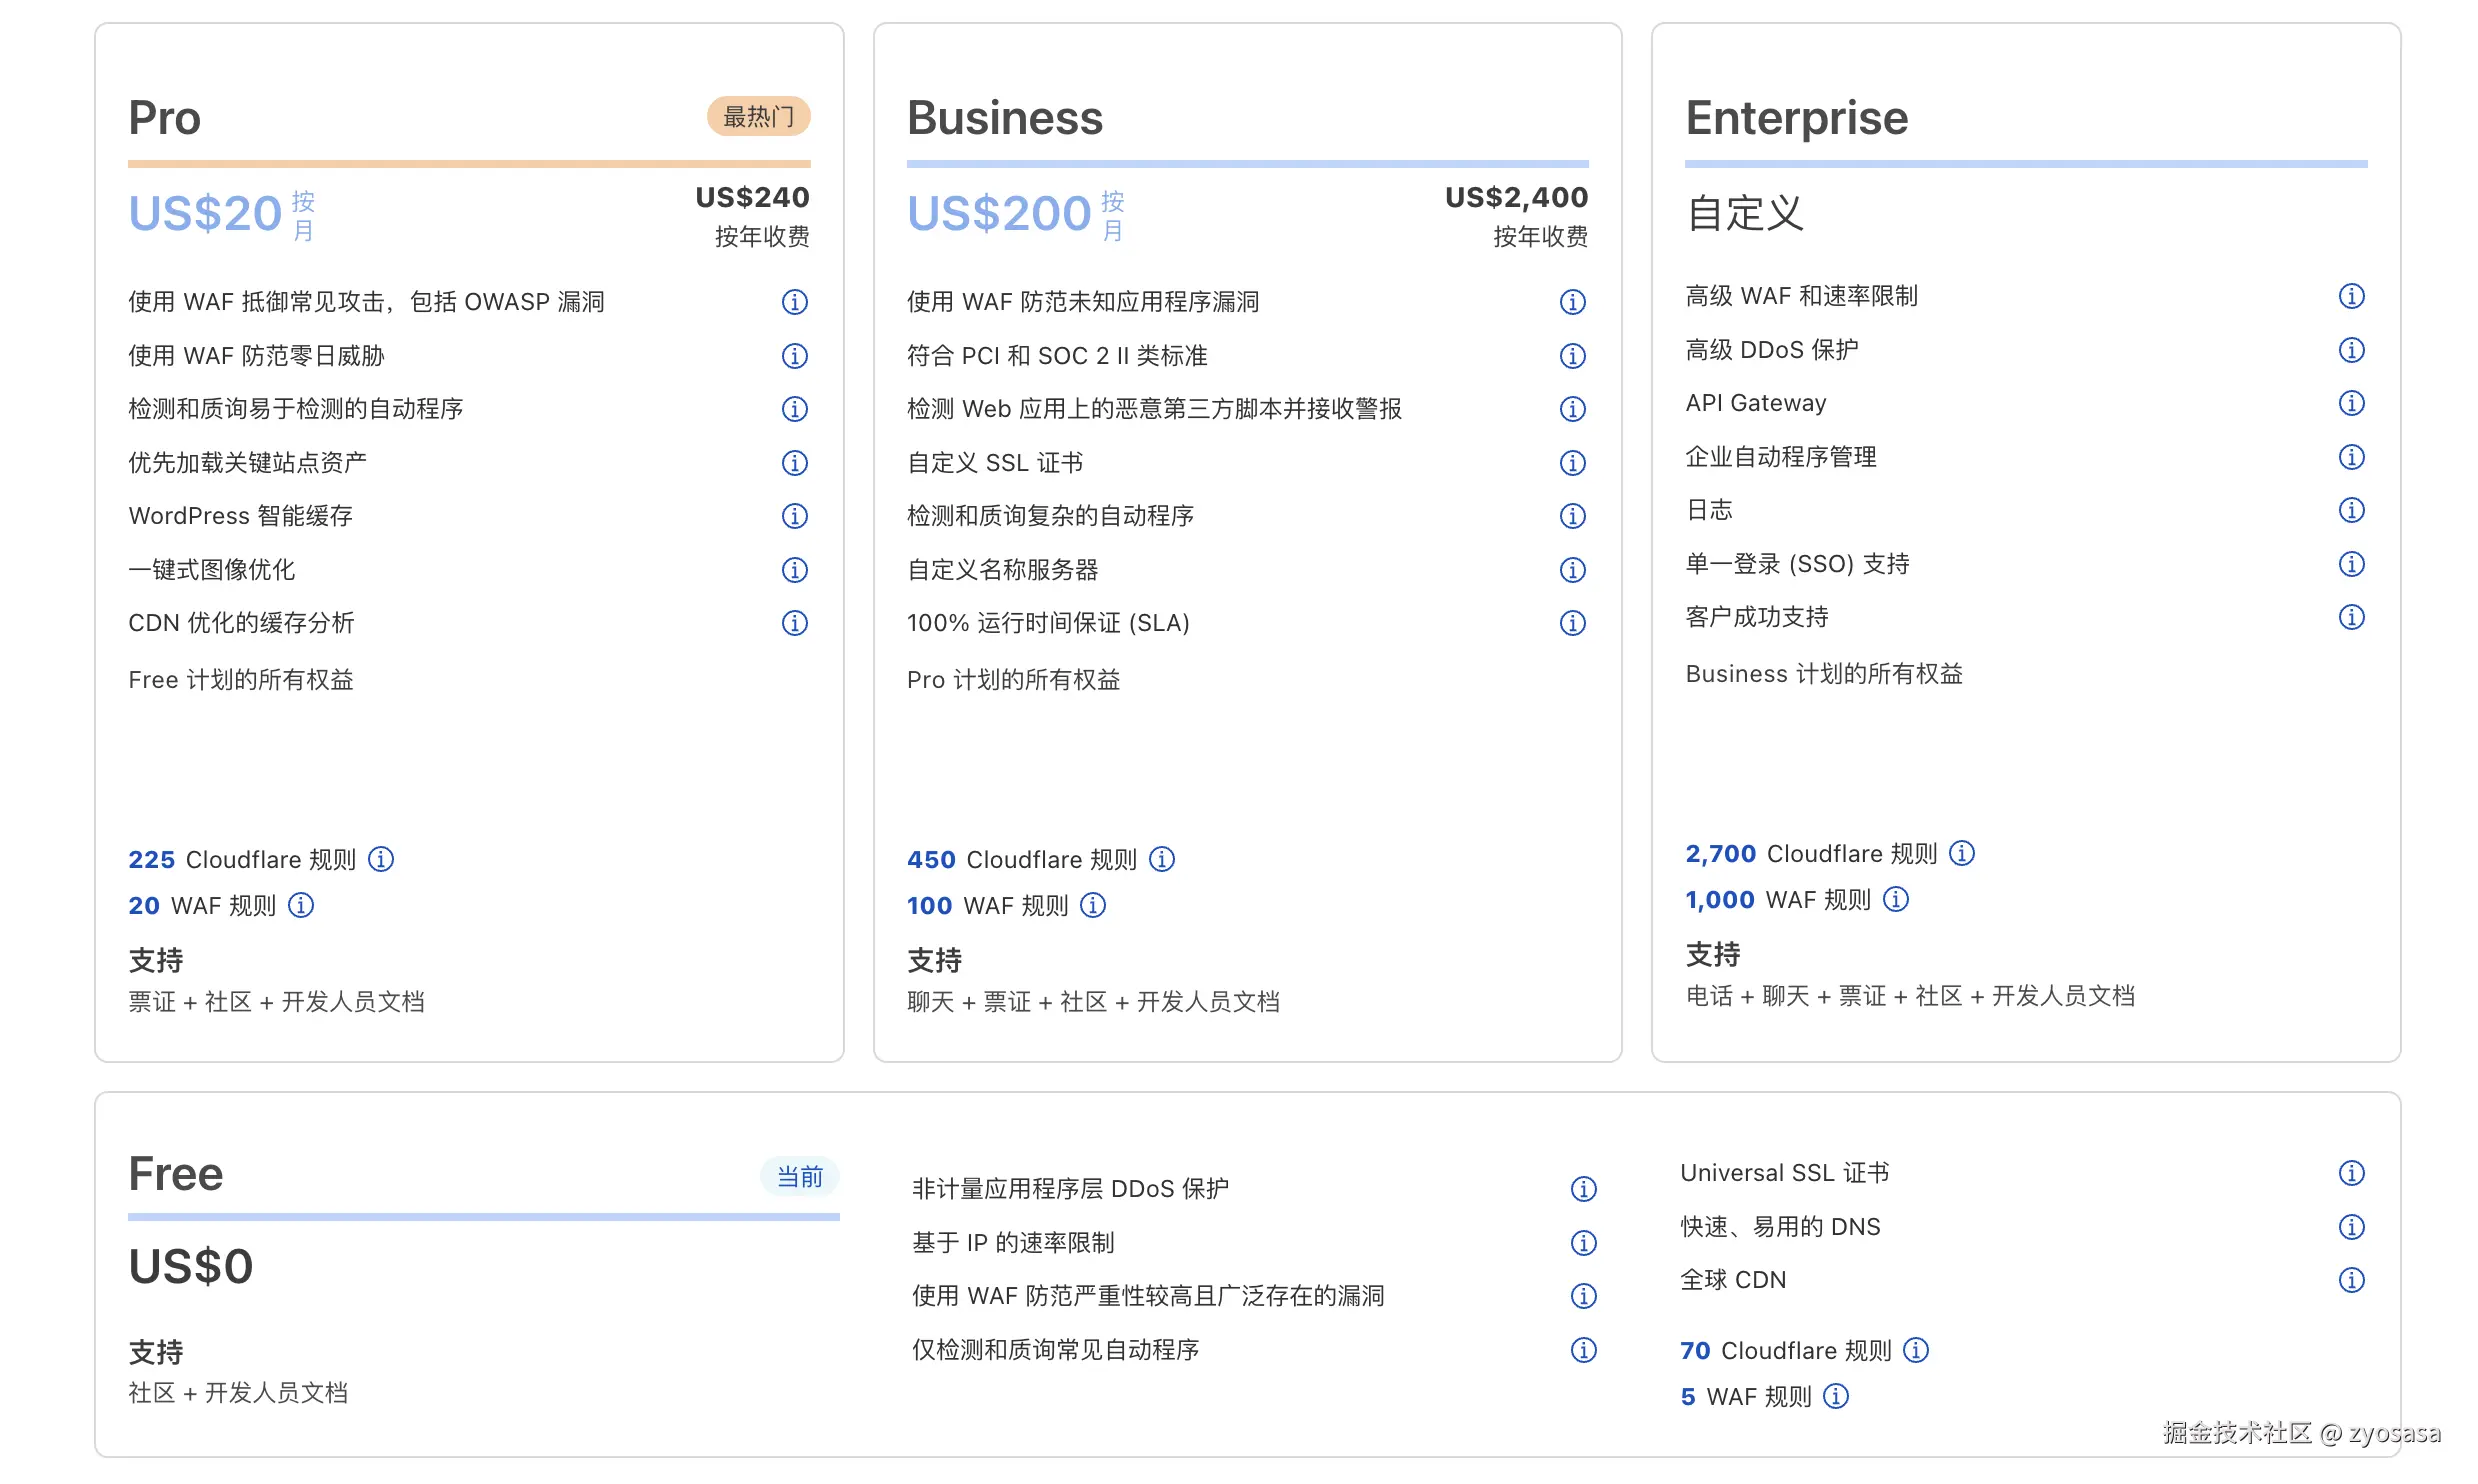Show info for 70 Cloudflare 规则

point(1916,1350)
